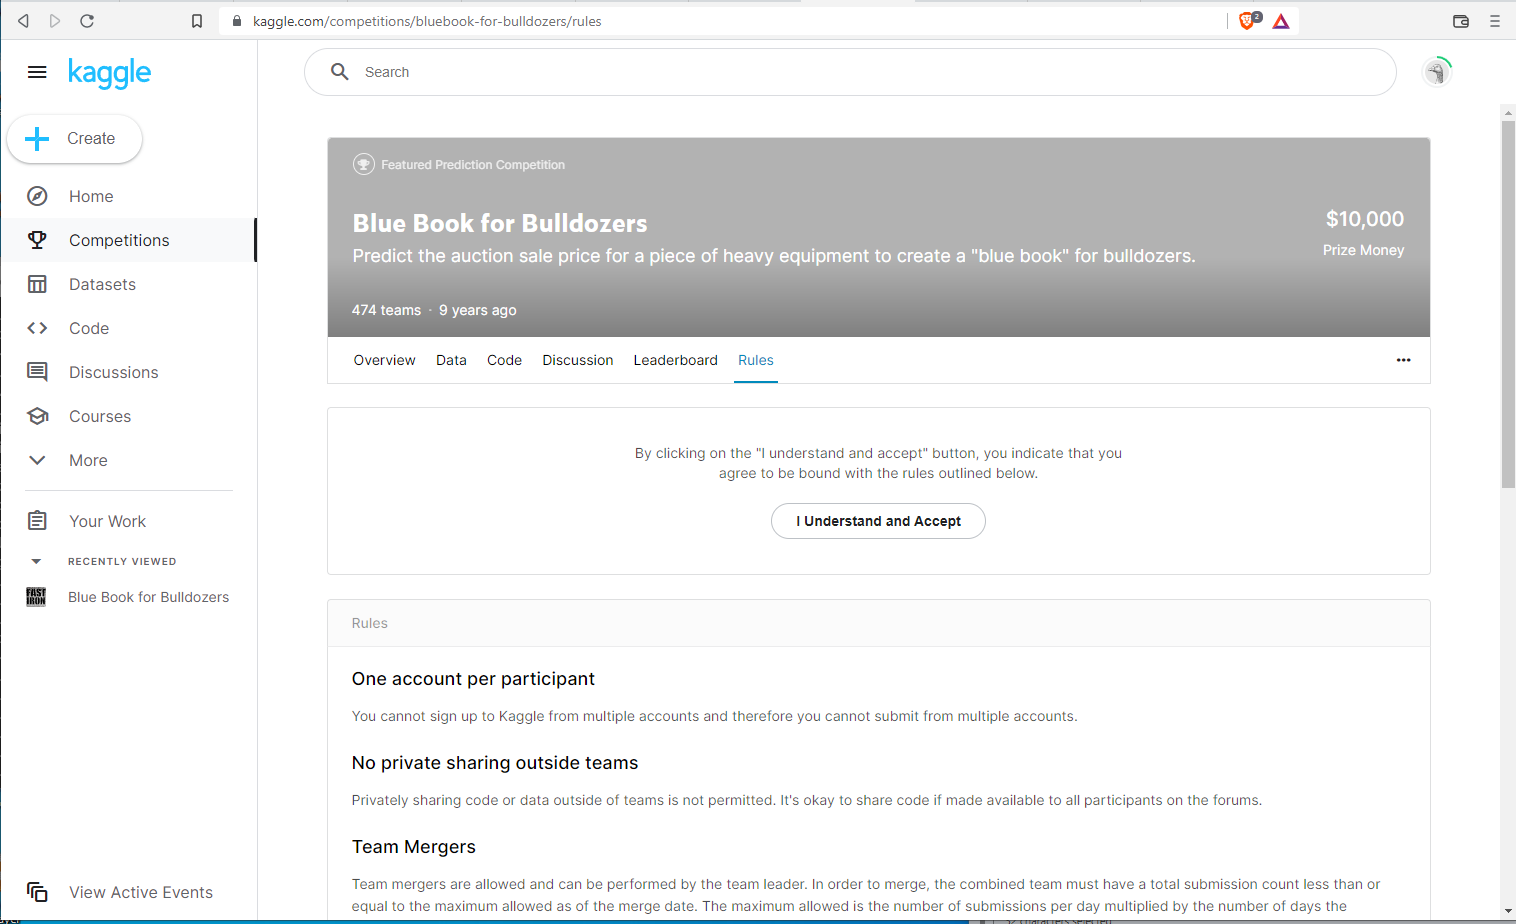This screenshot has width=1516, height=924.
Task: Click the Brave rewards triangle icon
Action: click(1281, 21)
